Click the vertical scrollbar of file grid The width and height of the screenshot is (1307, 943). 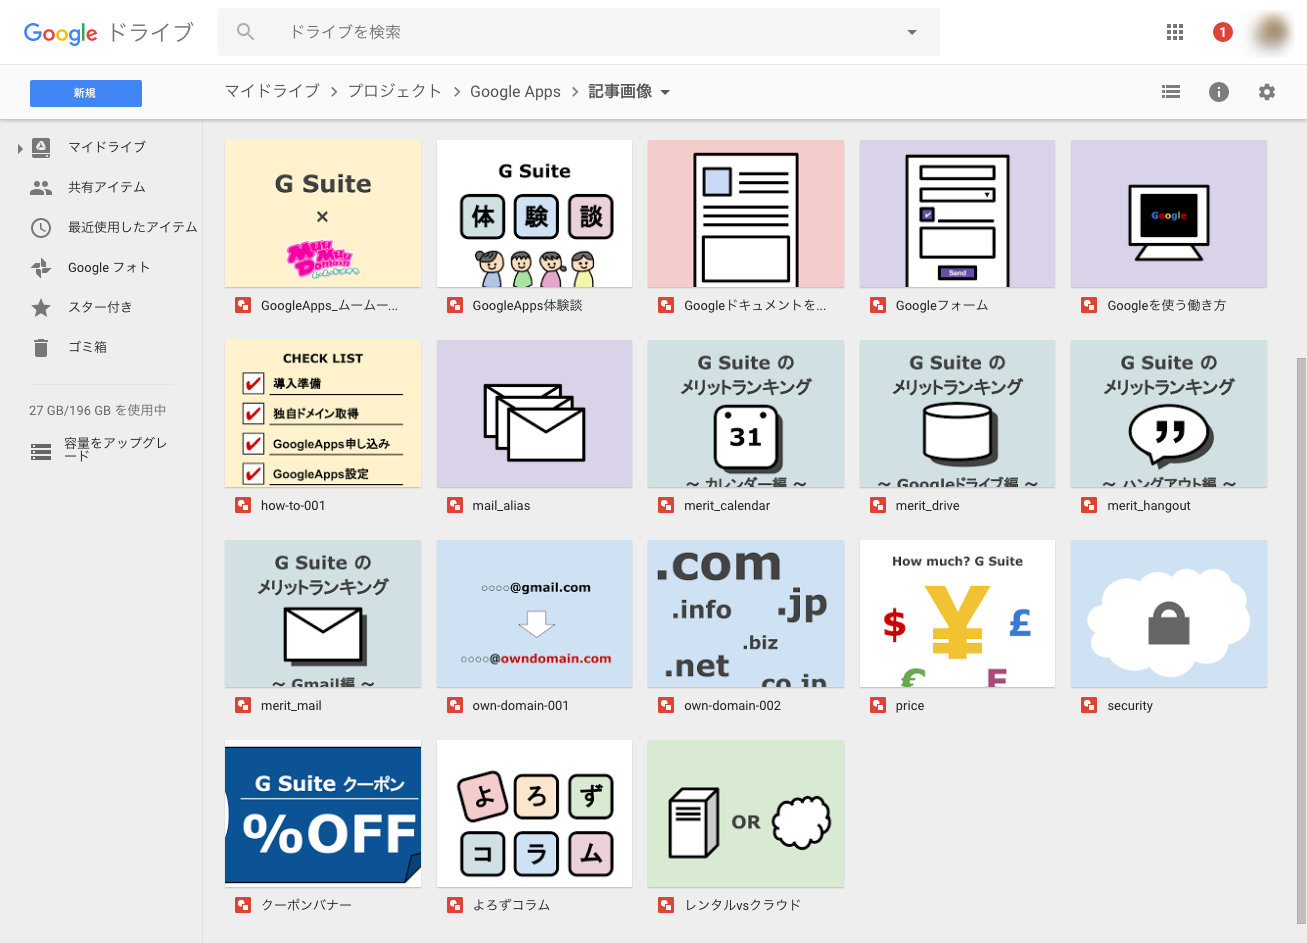(1301, 640)
